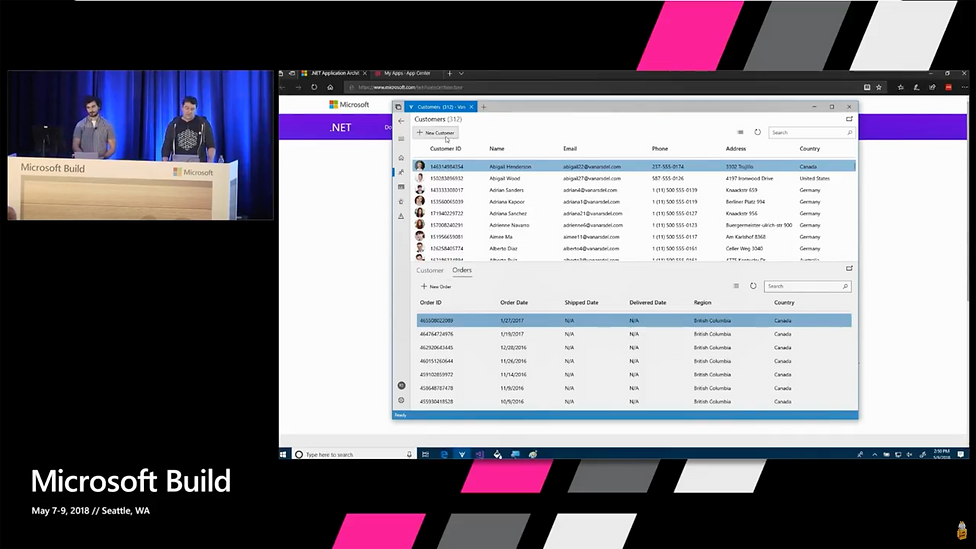Image resolution: width=976 pixels, height=549 pixels.
Task: Click the Order Date column header
Action: (514, 303)
